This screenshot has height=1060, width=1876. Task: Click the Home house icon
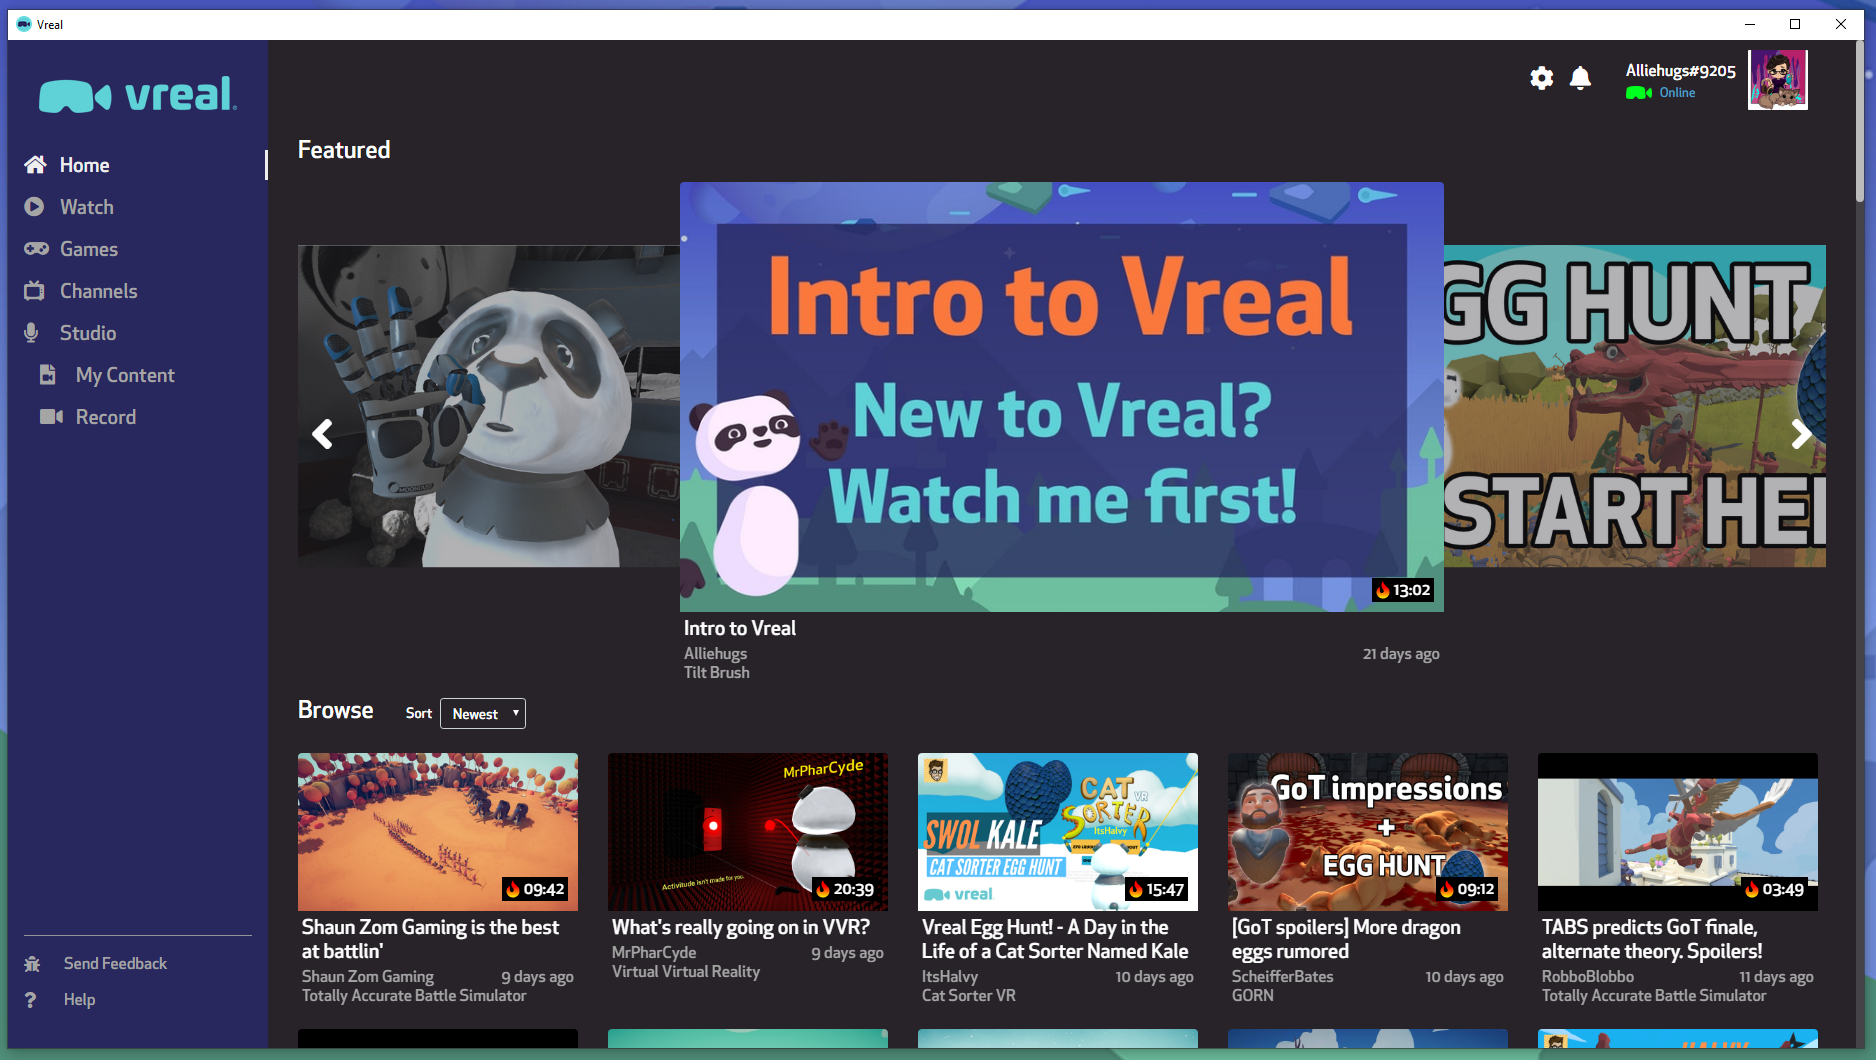(x=35, y=164)
